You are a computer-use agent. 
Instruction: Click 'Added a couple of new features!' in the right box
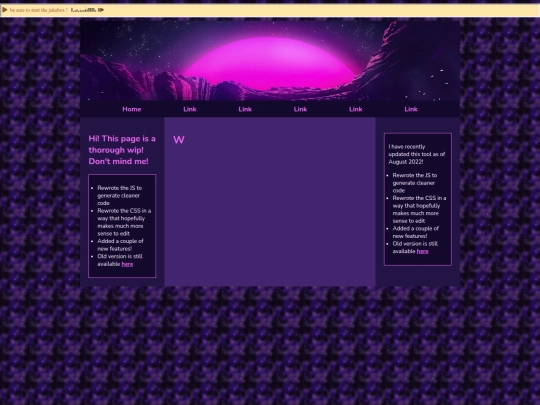coord(416,232)
